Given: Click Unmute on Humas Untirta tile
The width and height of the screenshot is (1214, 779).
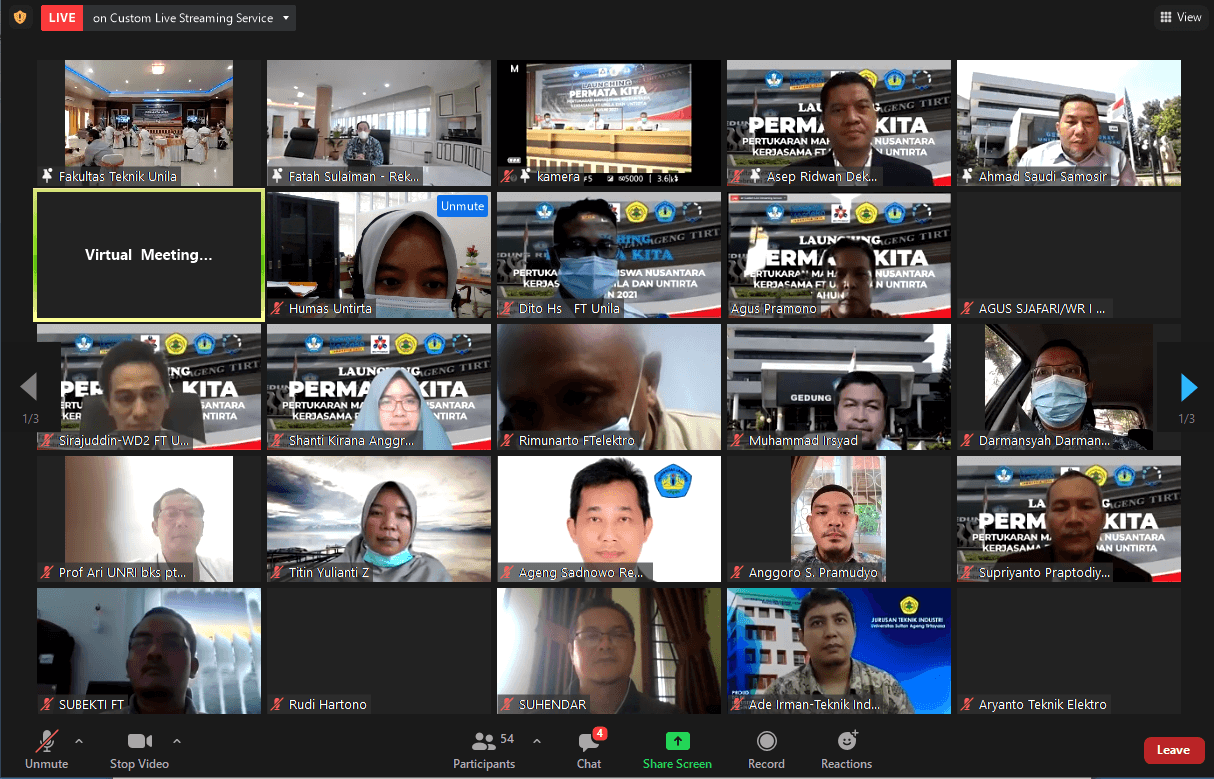Looking at the screenshot, I should click(461, 206).
